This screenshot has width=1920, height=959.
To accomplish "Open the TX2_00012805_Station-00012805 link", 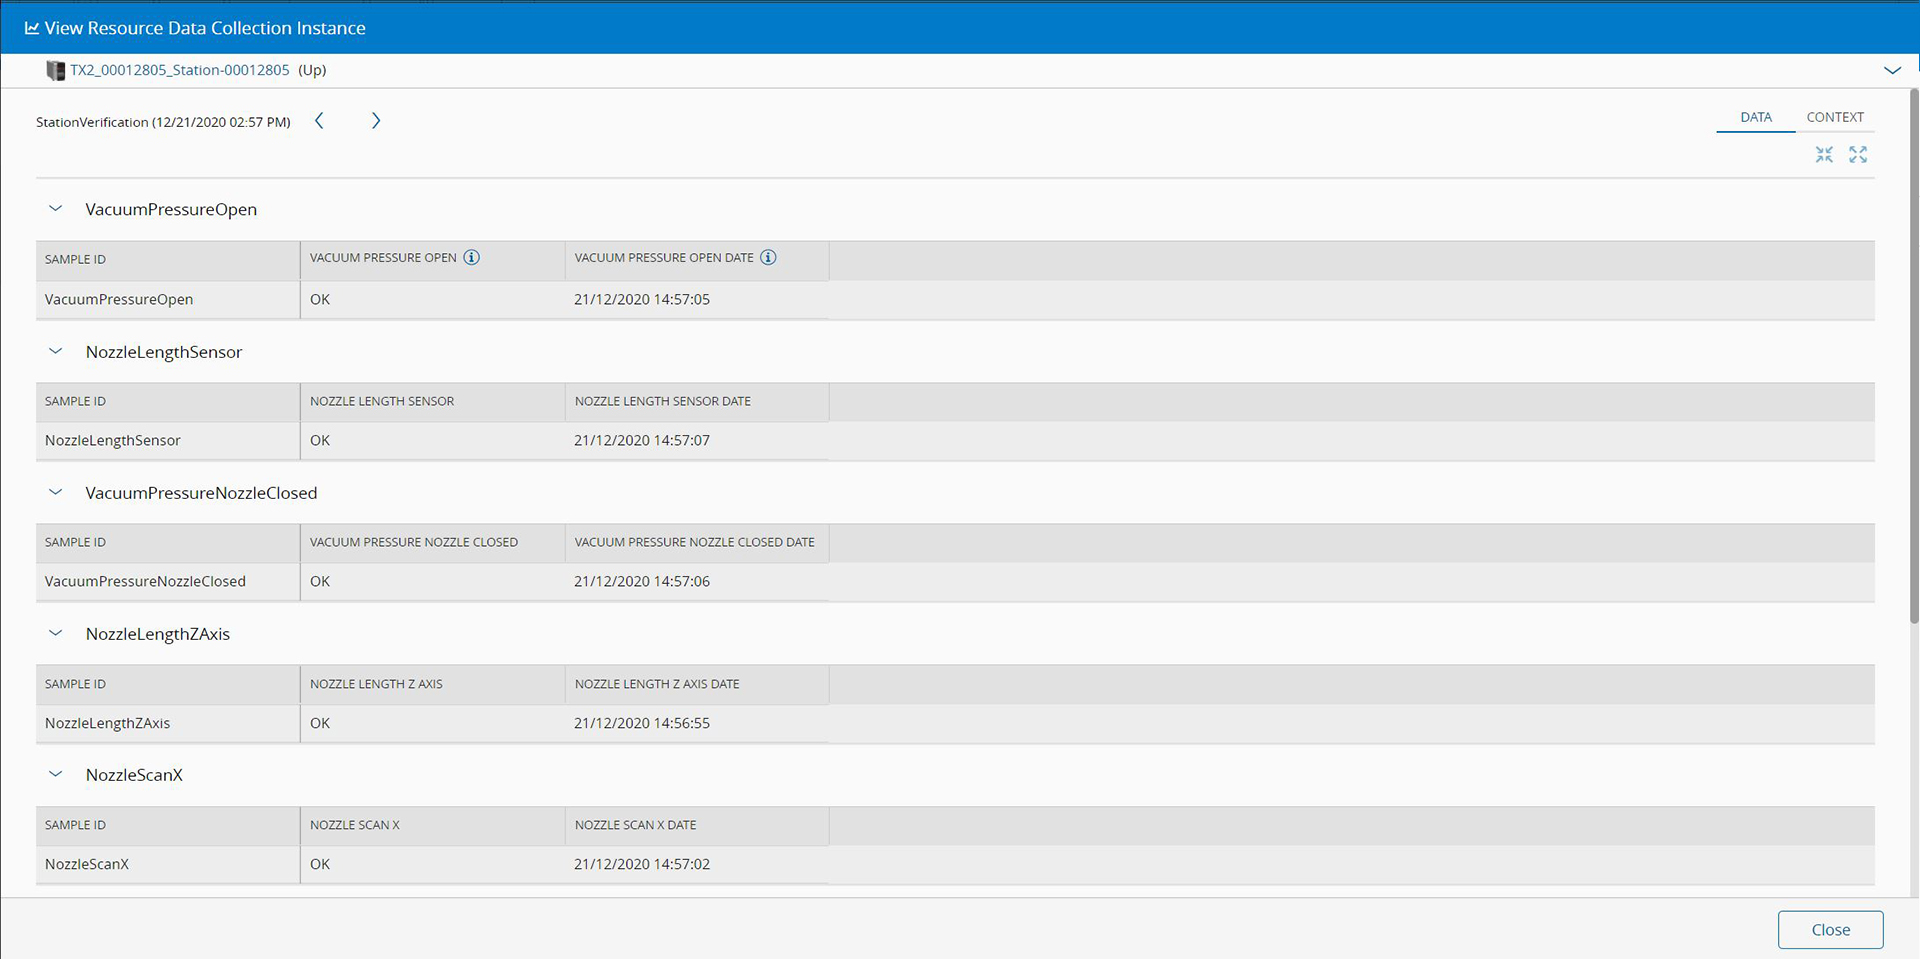I will pos(179,70).
